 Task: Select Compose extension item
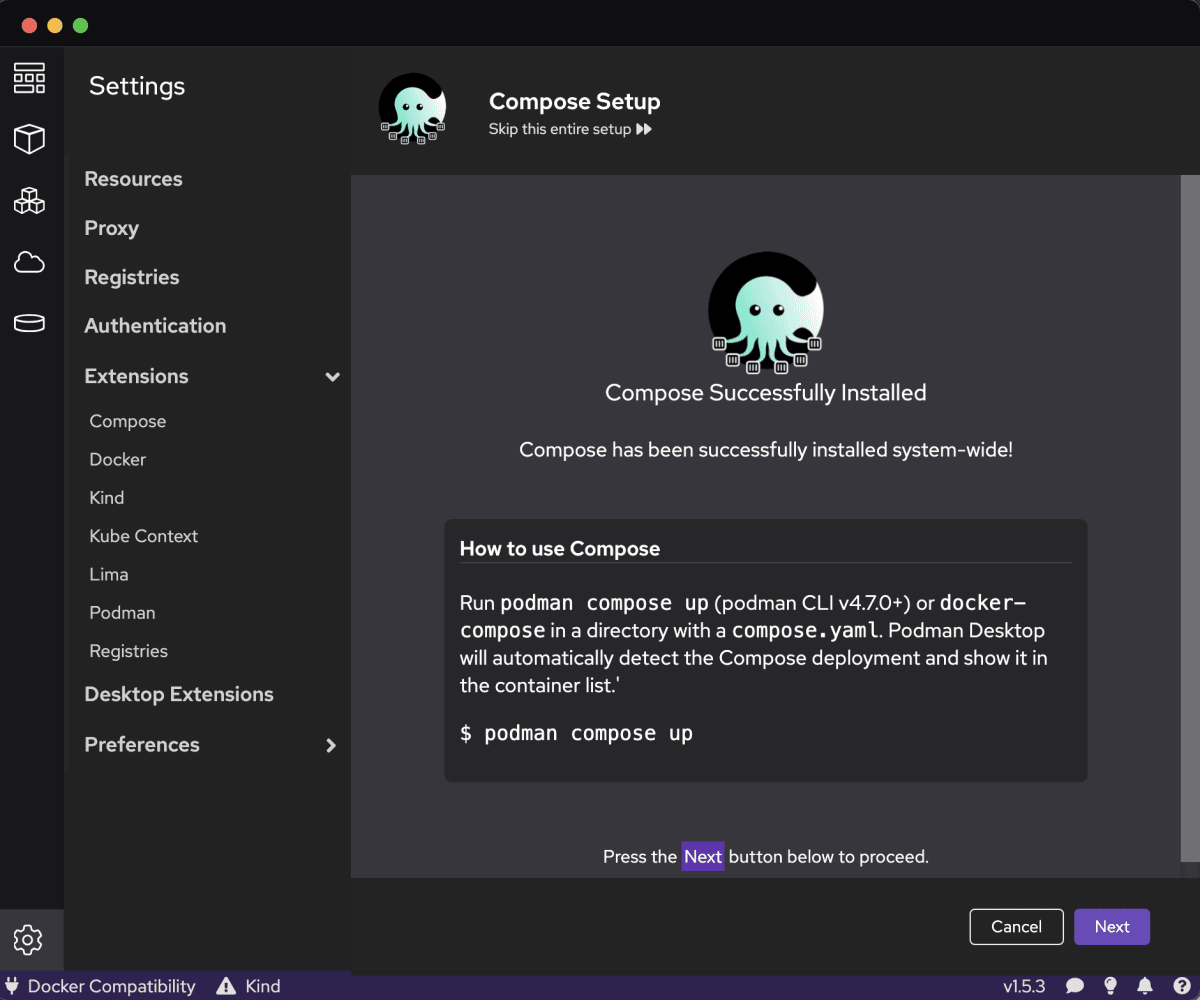pyautogui.click(x=128, y=421)
